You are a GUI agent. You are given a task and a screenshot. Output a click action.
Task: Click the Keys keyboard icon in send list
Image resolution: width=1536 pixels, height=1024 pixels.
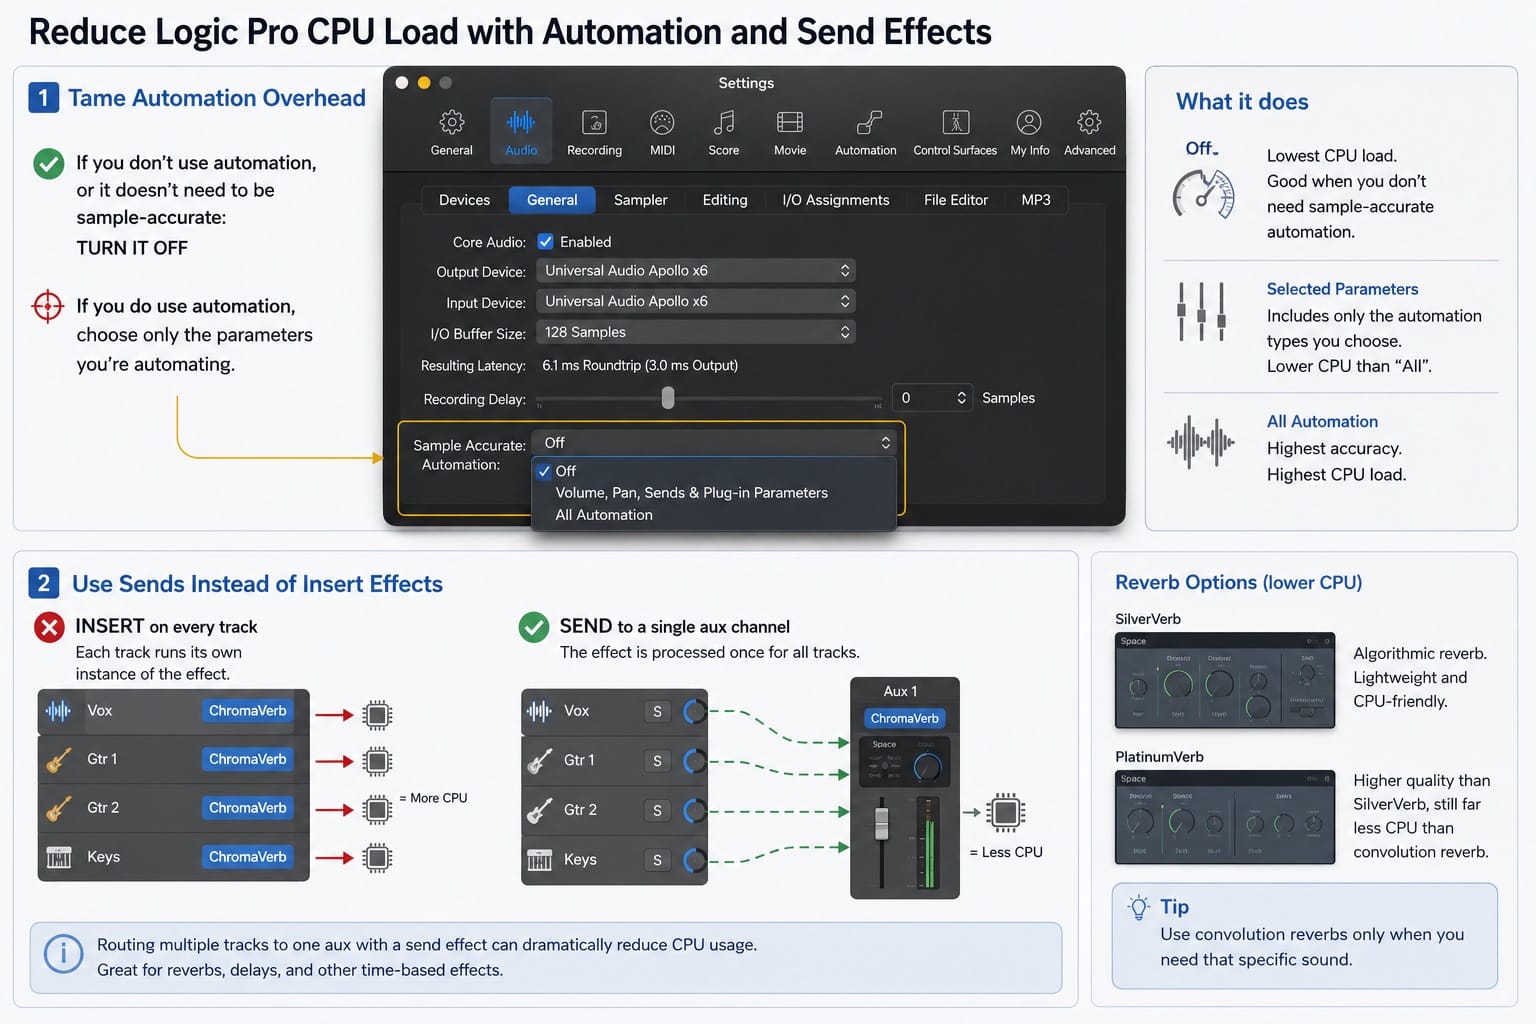pyautogui.click(x=540, y=860)
